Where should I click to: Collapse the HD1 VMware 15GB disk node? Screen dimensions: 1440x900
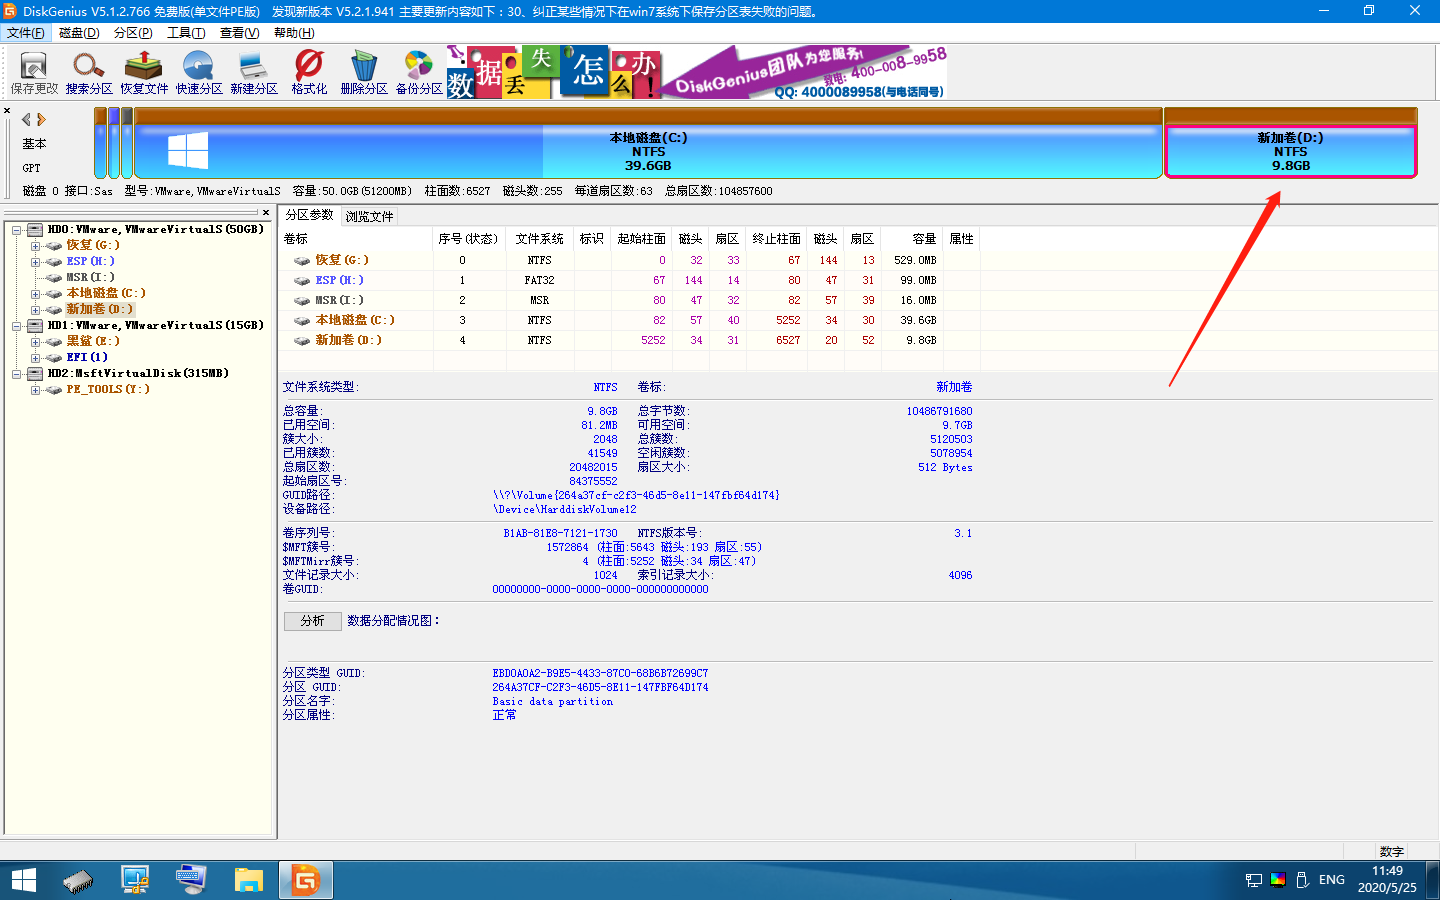[x=17, y=326]
